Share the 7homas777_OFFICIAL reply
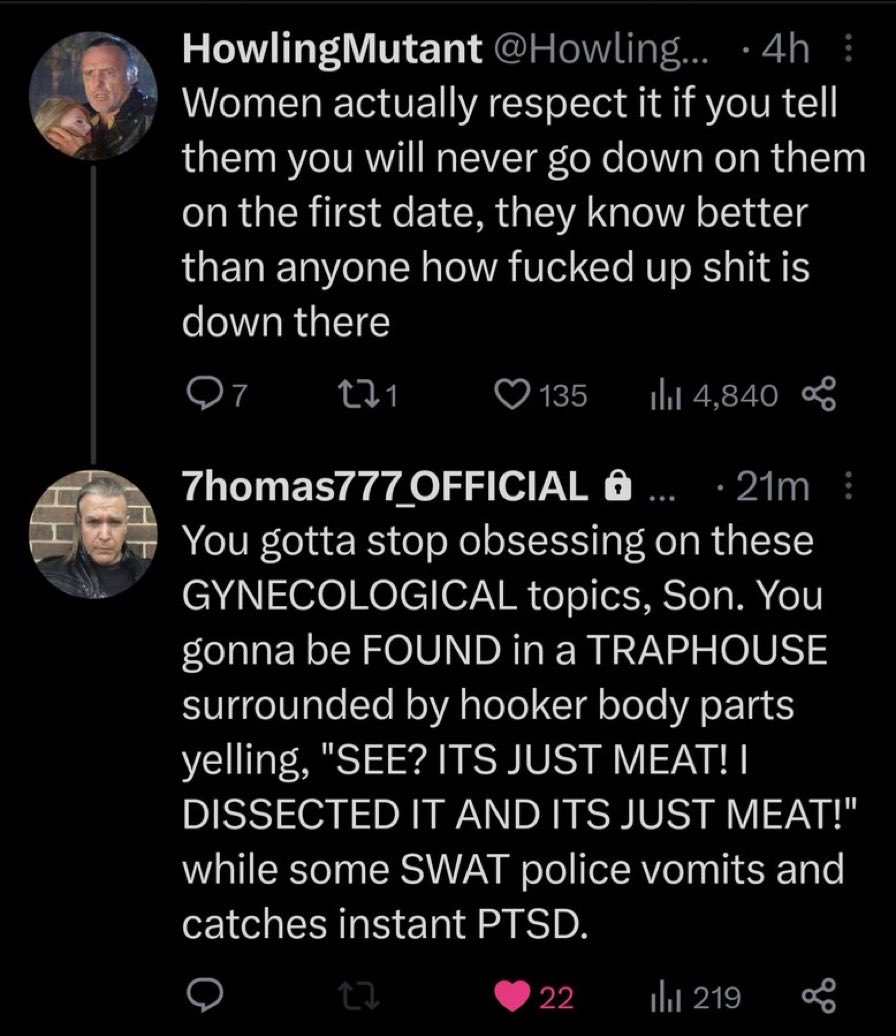896x1036 pixels. point(819,996)
